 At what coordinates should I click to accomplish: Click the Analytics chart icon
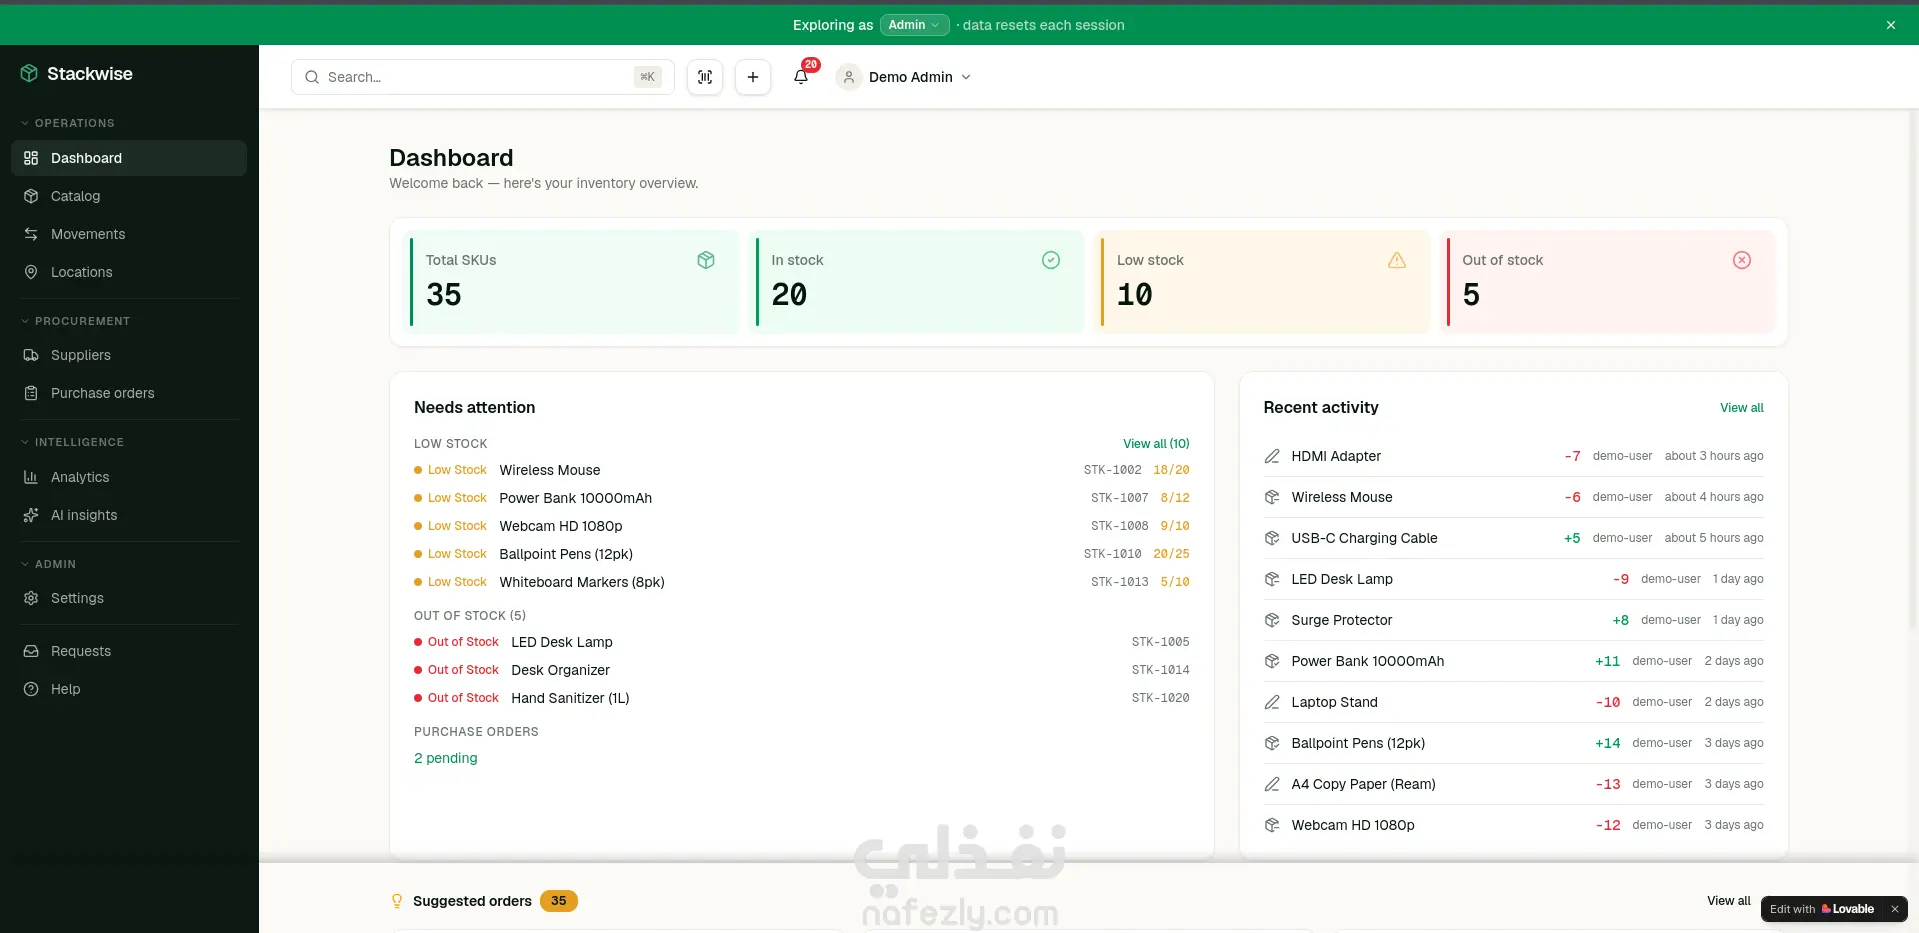pyautogui.click(x=31, y=477)
